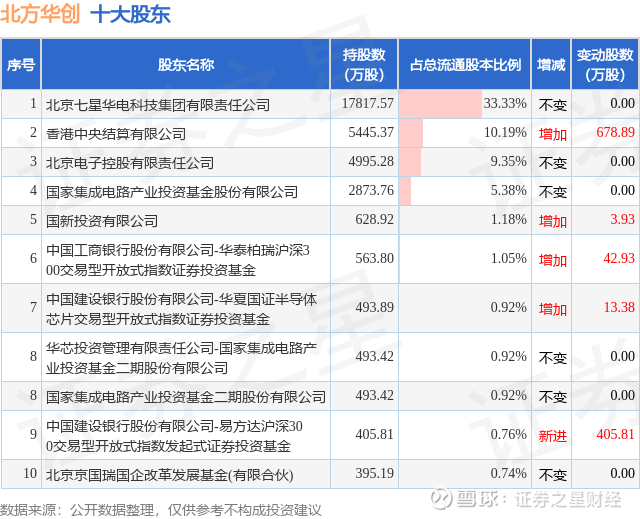Click the 17817.57 shares value

(x=368, y=103)
